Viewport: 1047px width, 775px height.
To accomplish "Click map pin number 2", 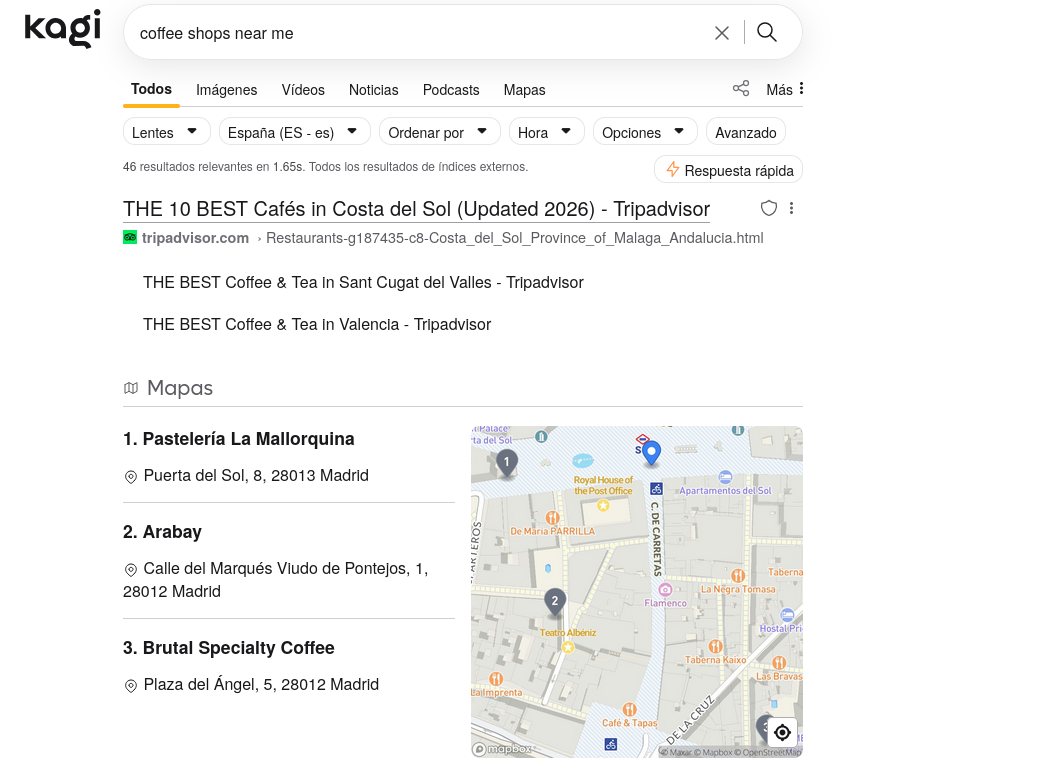I will tap(555, 602).
